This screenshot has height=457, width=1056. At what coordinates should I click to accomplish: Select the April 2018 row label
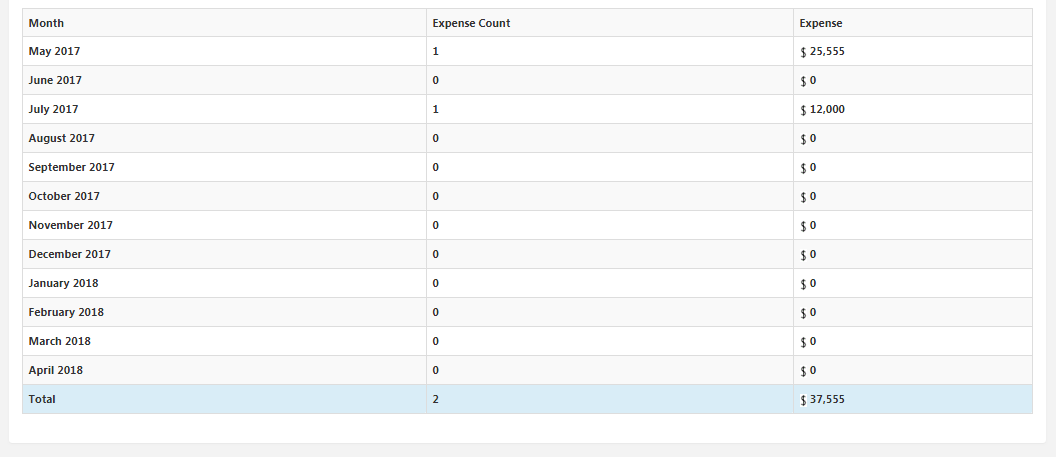click(55, 370)
